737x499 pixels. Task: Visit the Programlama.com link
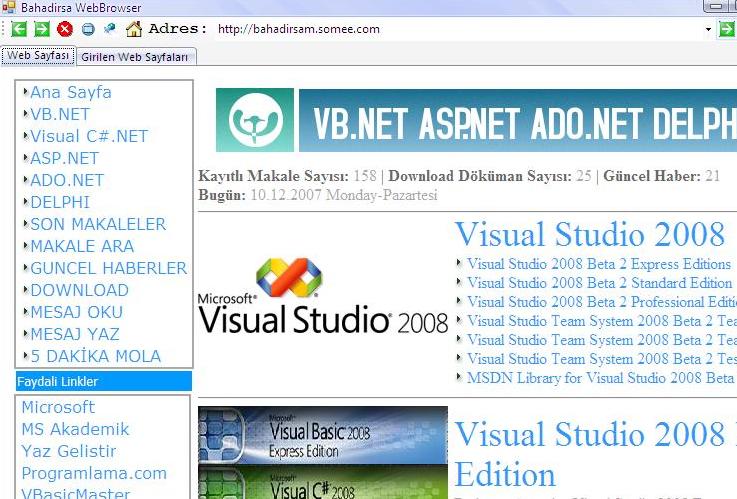click(94, 473)
